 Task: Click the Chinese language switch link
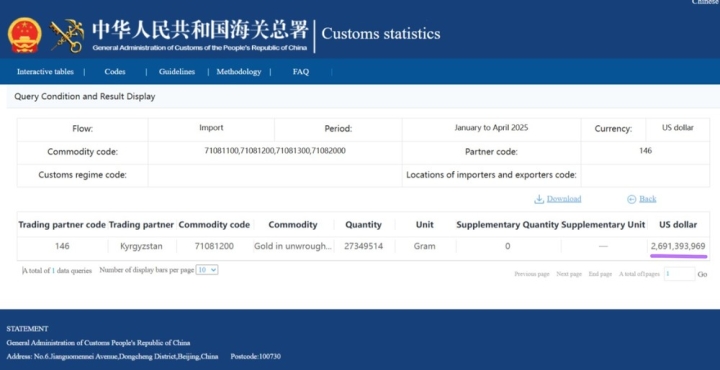point(705,2)
